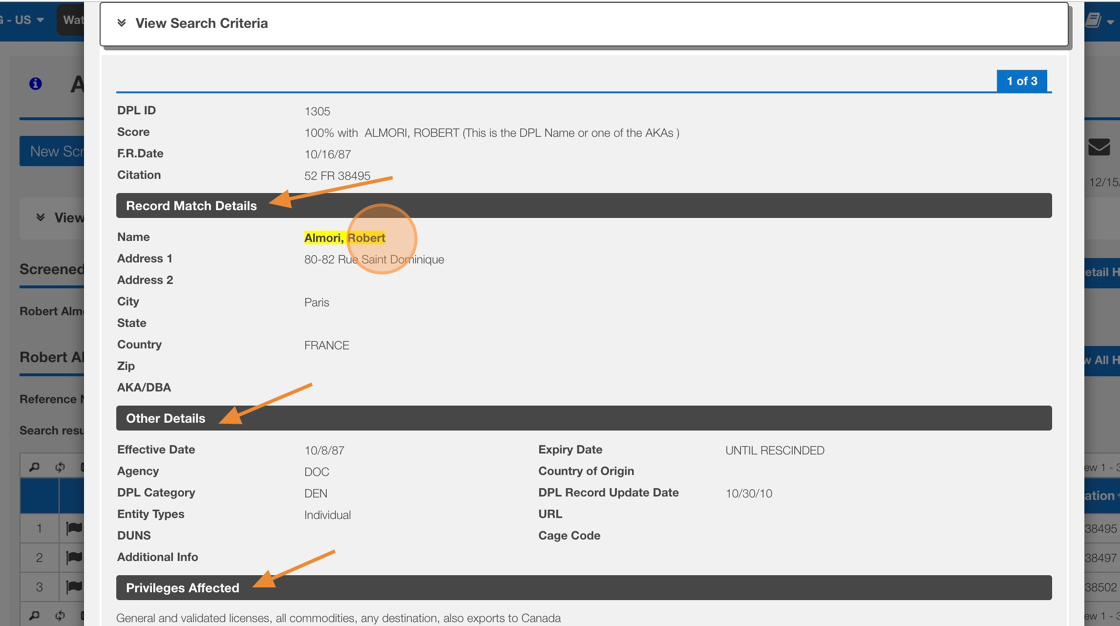
Task: Click the Citation column header in background grid
Action: click(1101, 495)
